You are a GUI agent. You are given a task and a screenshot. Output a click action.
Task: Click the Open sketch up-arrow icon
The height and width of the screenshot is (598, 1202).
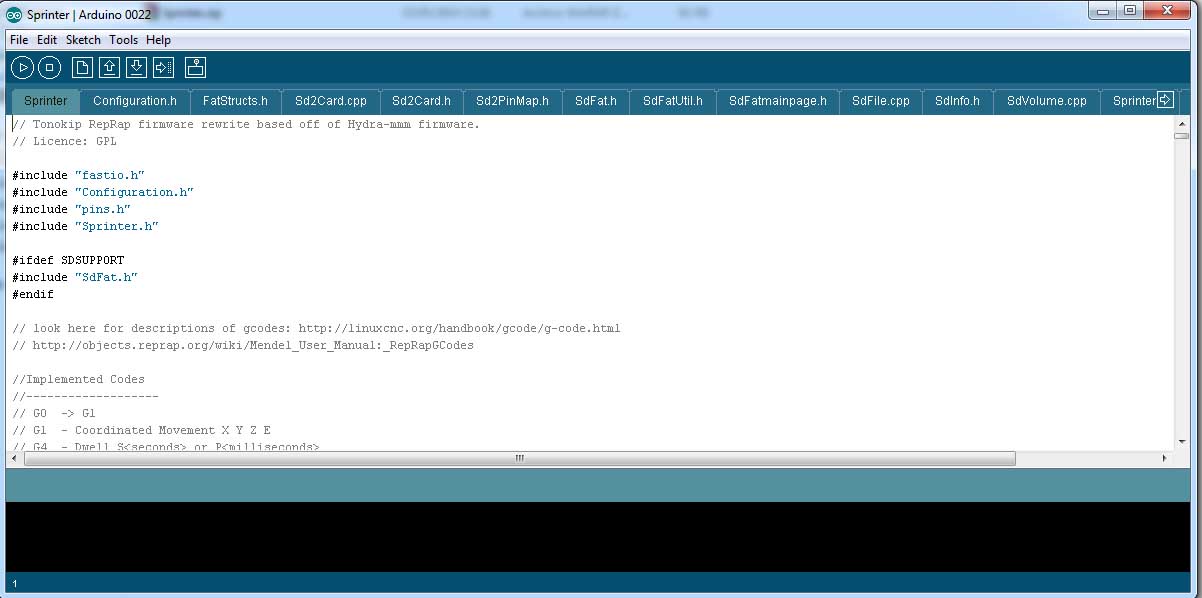click(110, 67)
